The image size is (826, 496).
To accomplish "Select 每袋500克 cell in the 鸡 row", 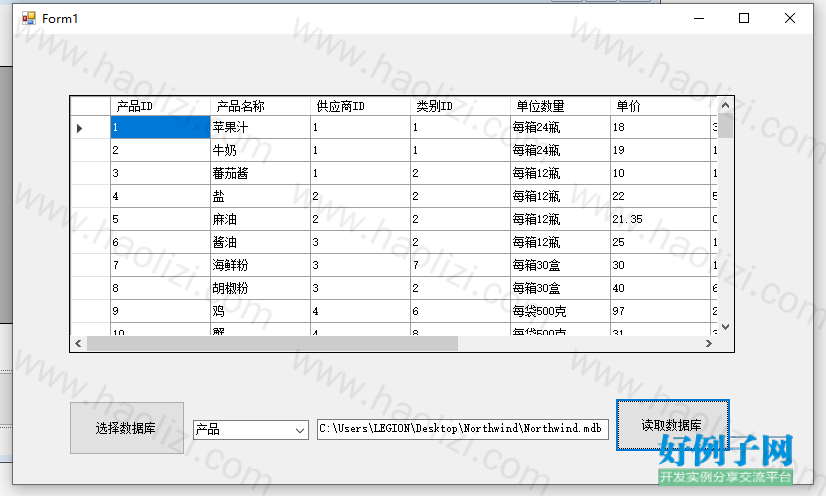I will [x=560, y=311].
